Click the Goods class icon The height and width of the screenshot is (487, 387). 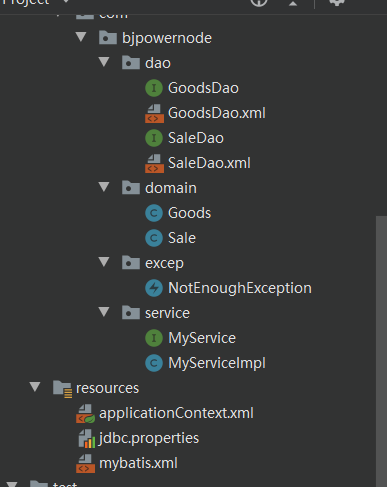click(x=154, y=213)
